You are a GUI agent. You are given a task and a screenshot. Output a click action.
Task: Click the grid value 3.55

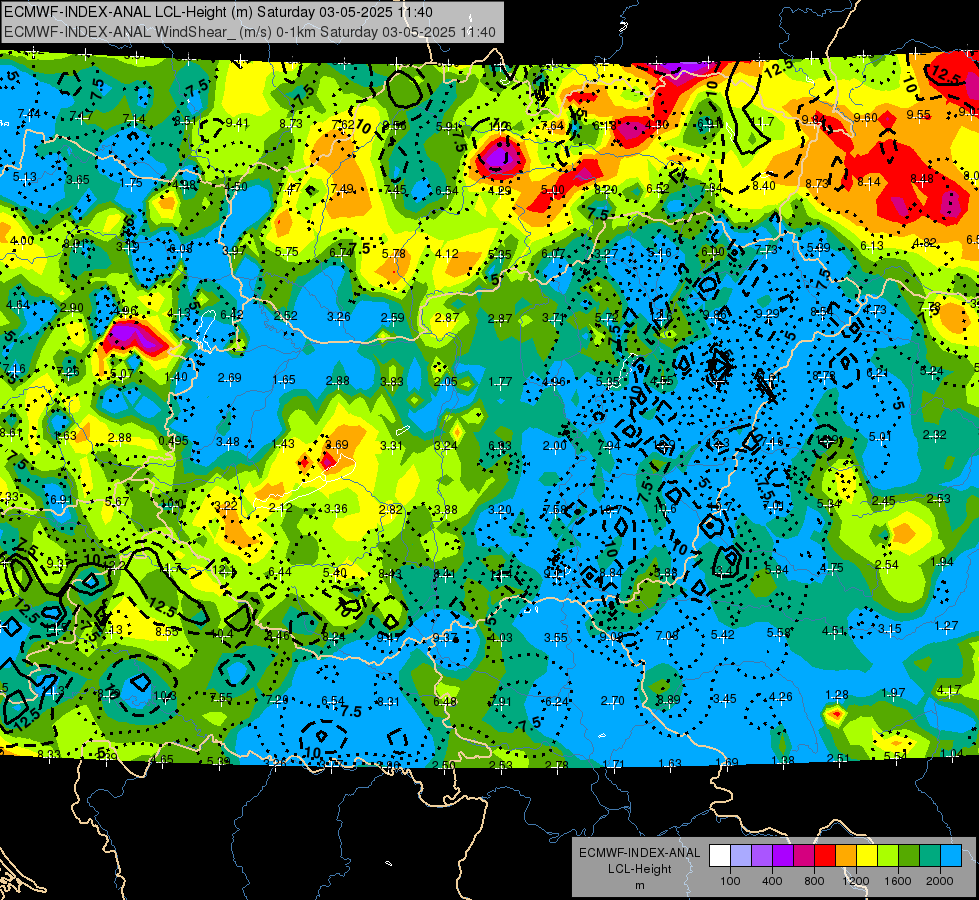(x=555, y=638)
